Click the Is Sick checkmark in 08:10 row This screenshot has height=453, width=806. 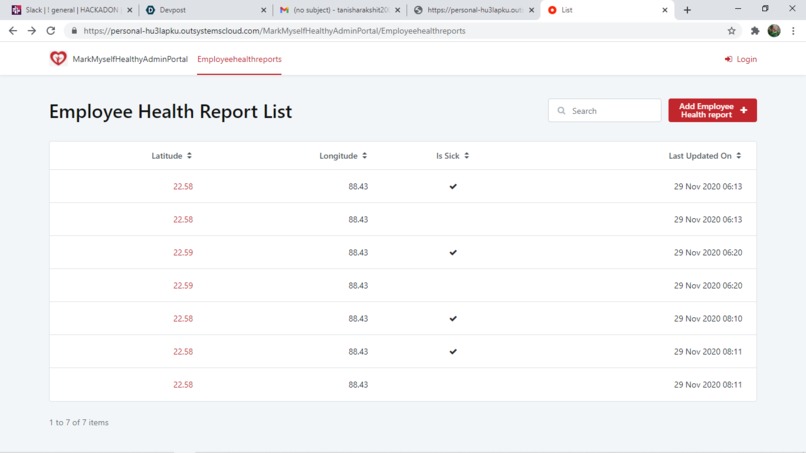point(453,318)
